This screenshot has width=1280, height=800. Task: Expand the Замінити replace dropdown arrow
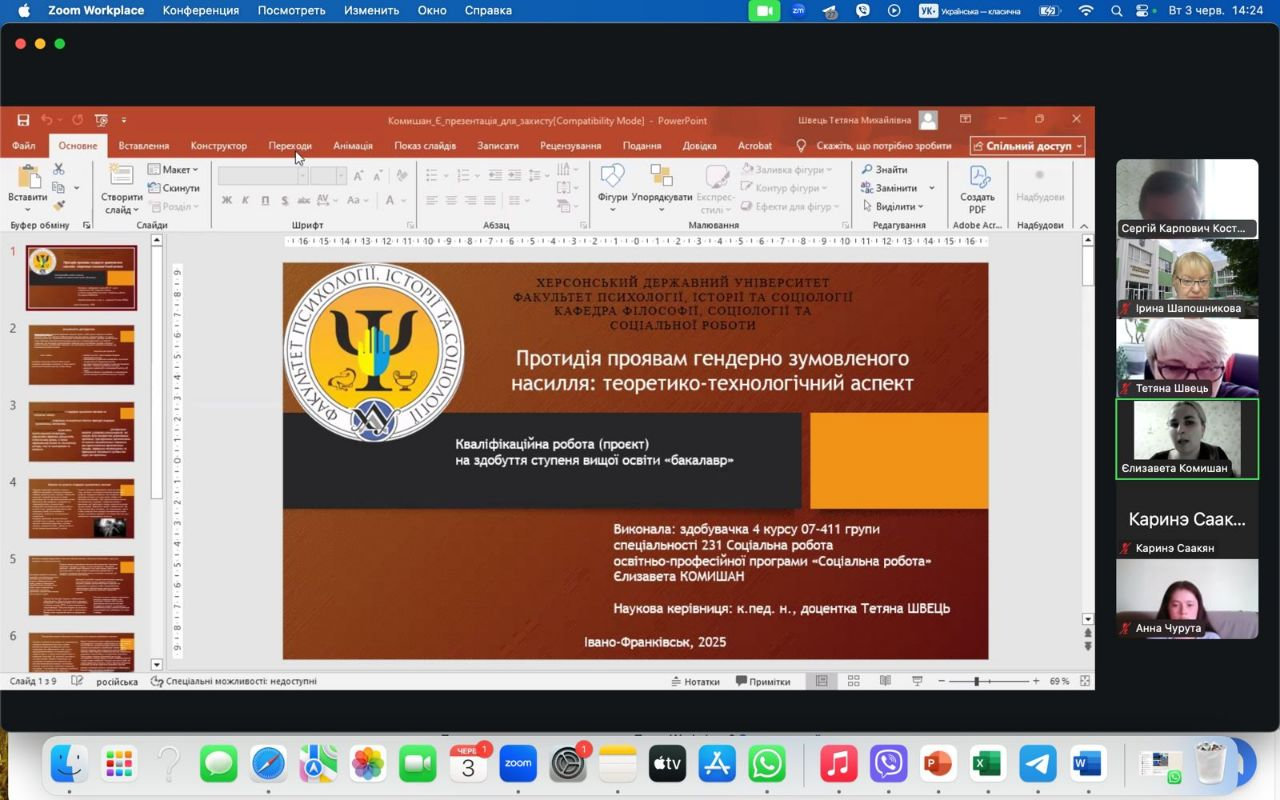tap(931, 188)
